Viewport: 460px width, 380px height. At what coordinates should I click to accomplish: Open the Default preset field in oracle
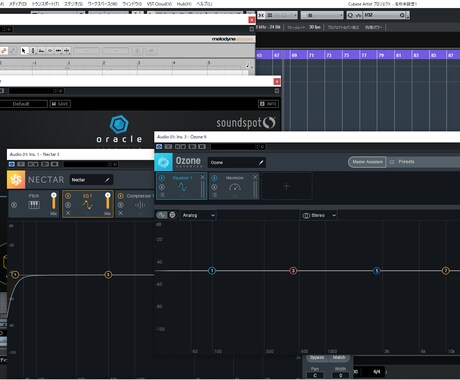[x=23, y=104]
